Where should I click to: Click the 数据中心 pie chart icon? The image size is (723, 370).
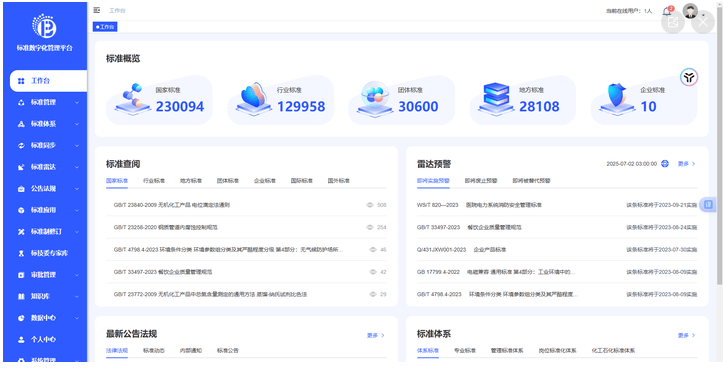coord(21,318)
